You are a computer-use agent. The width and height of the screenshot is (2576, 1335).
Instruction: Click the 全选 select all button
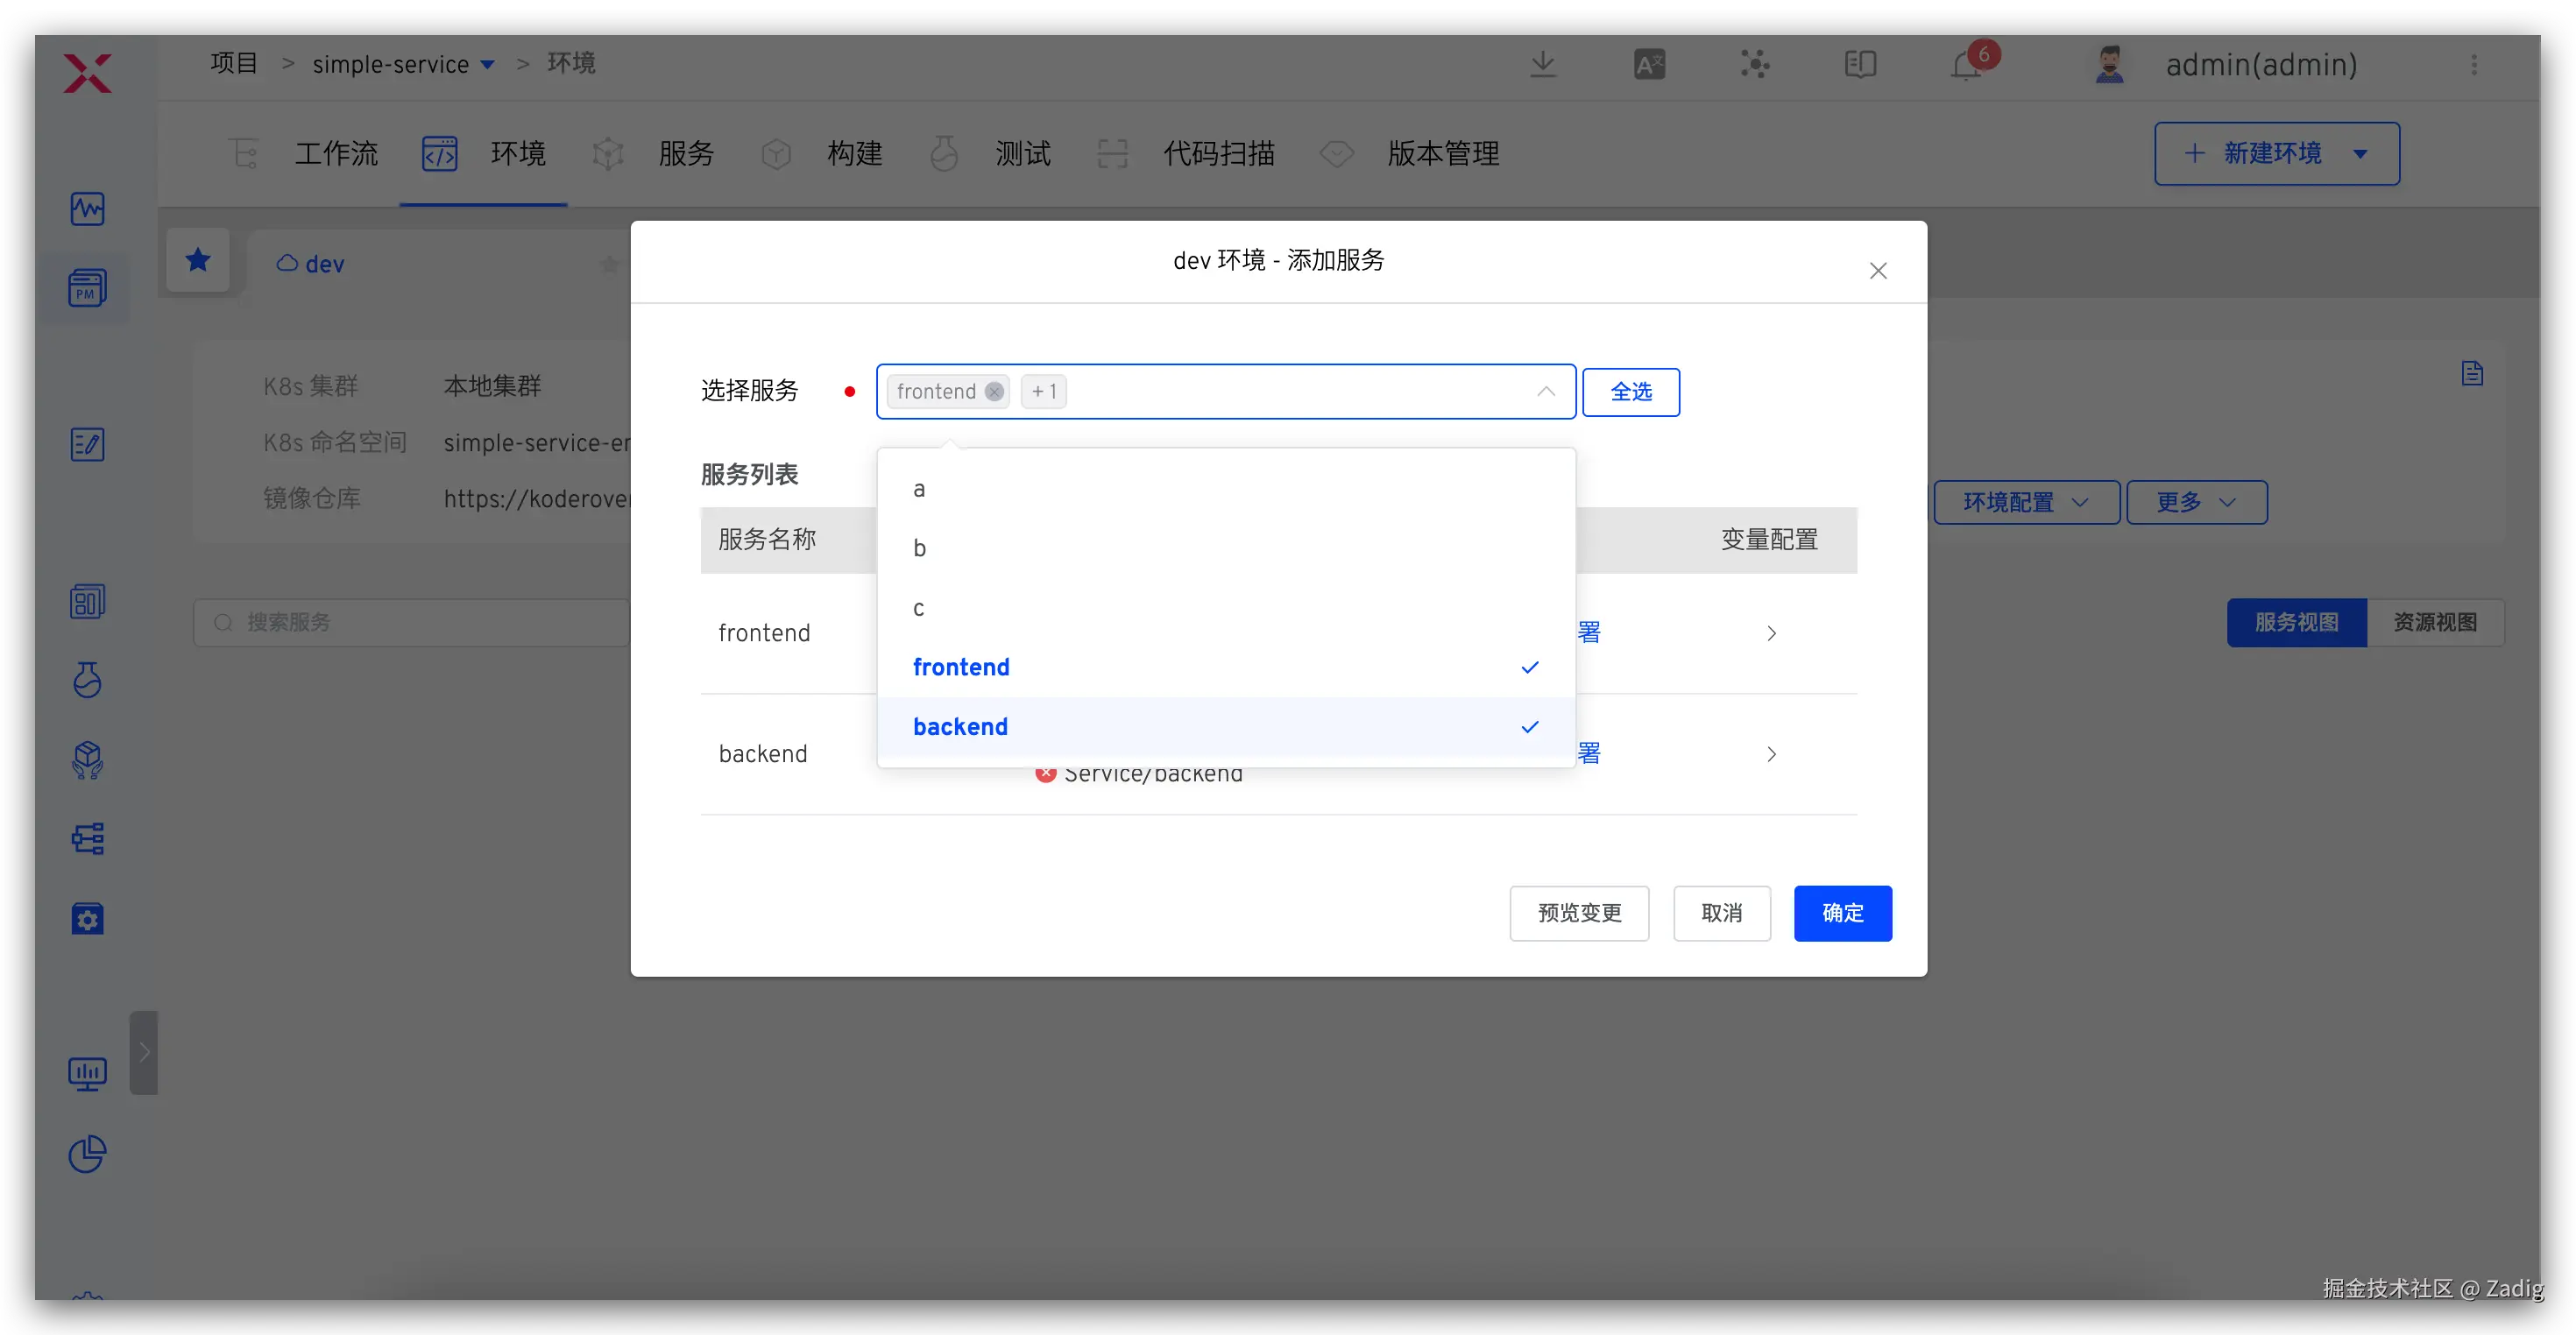click(1630, 392)
